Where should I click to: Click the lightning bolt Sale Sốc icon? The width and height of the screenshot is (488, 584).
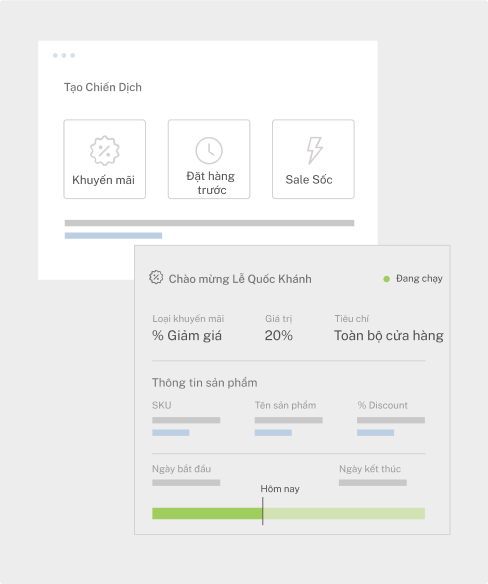(x=314, y=150)
